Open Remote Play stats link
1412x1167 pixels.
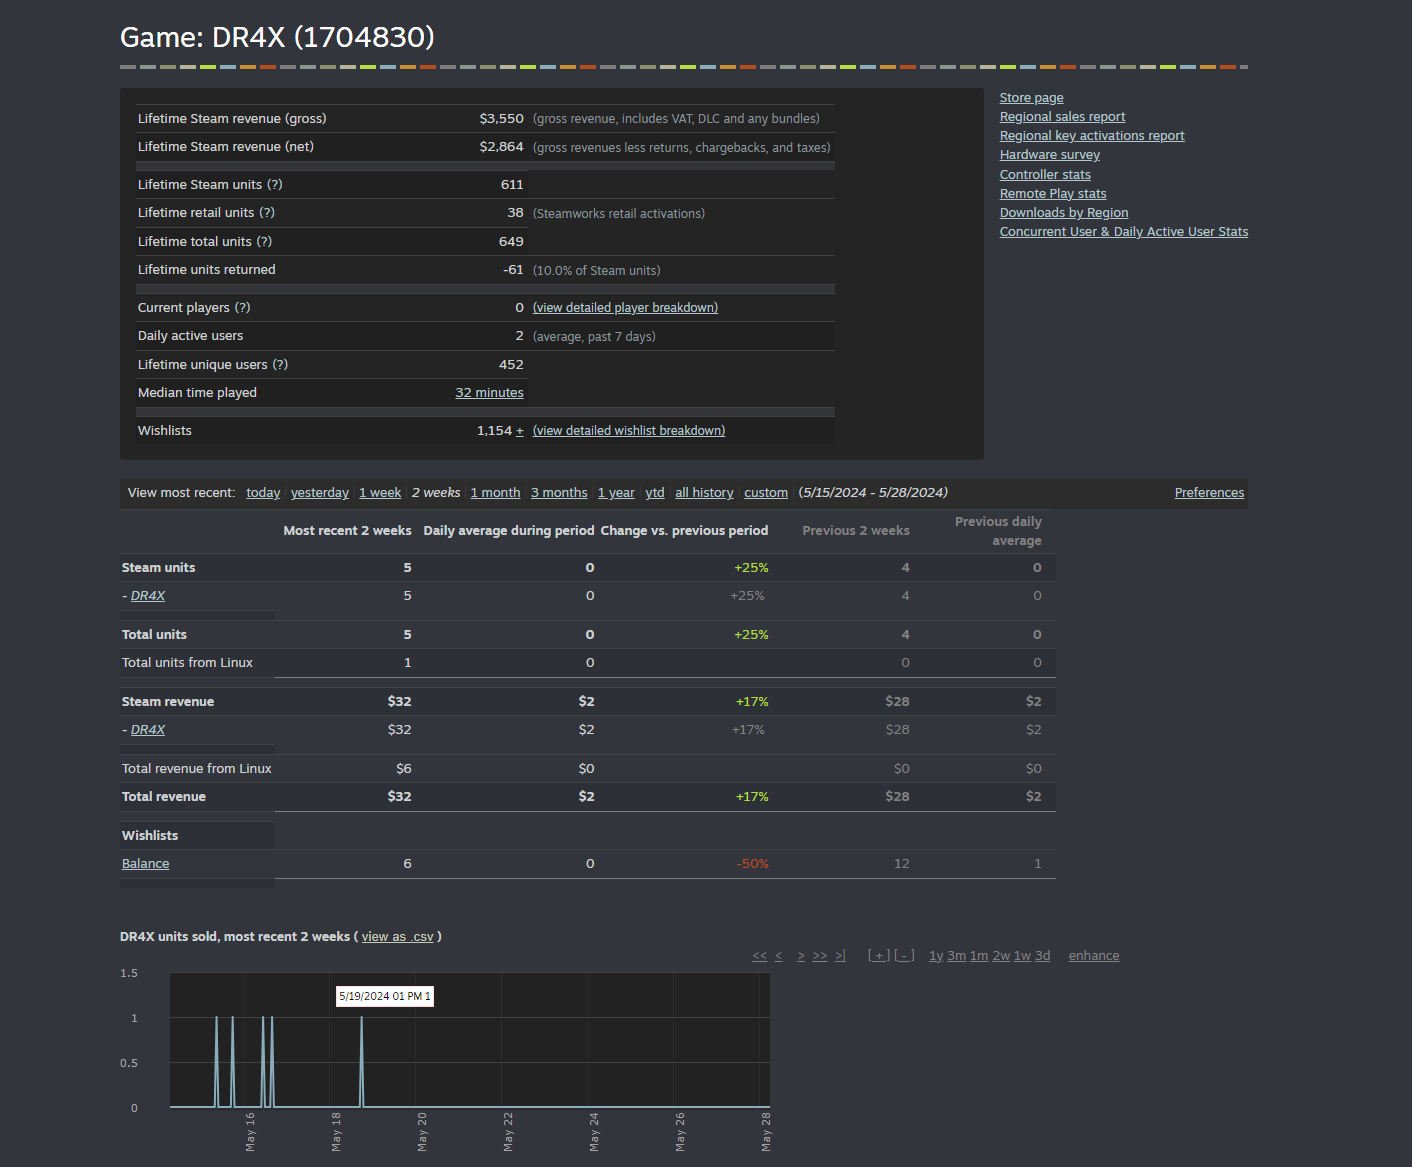(x=1053, y=193)
